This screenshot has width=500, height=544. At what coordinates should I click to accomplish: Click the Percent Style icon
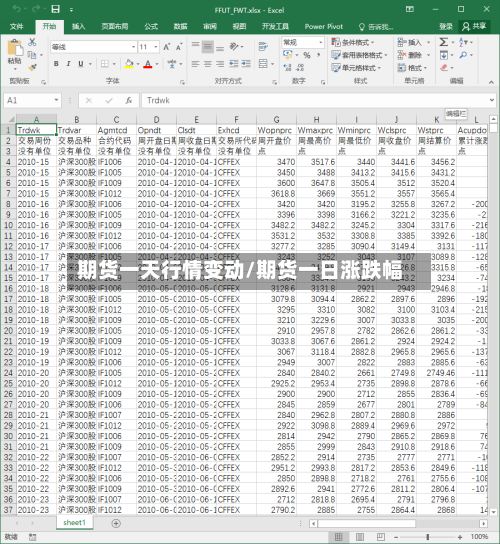[307, 55]
